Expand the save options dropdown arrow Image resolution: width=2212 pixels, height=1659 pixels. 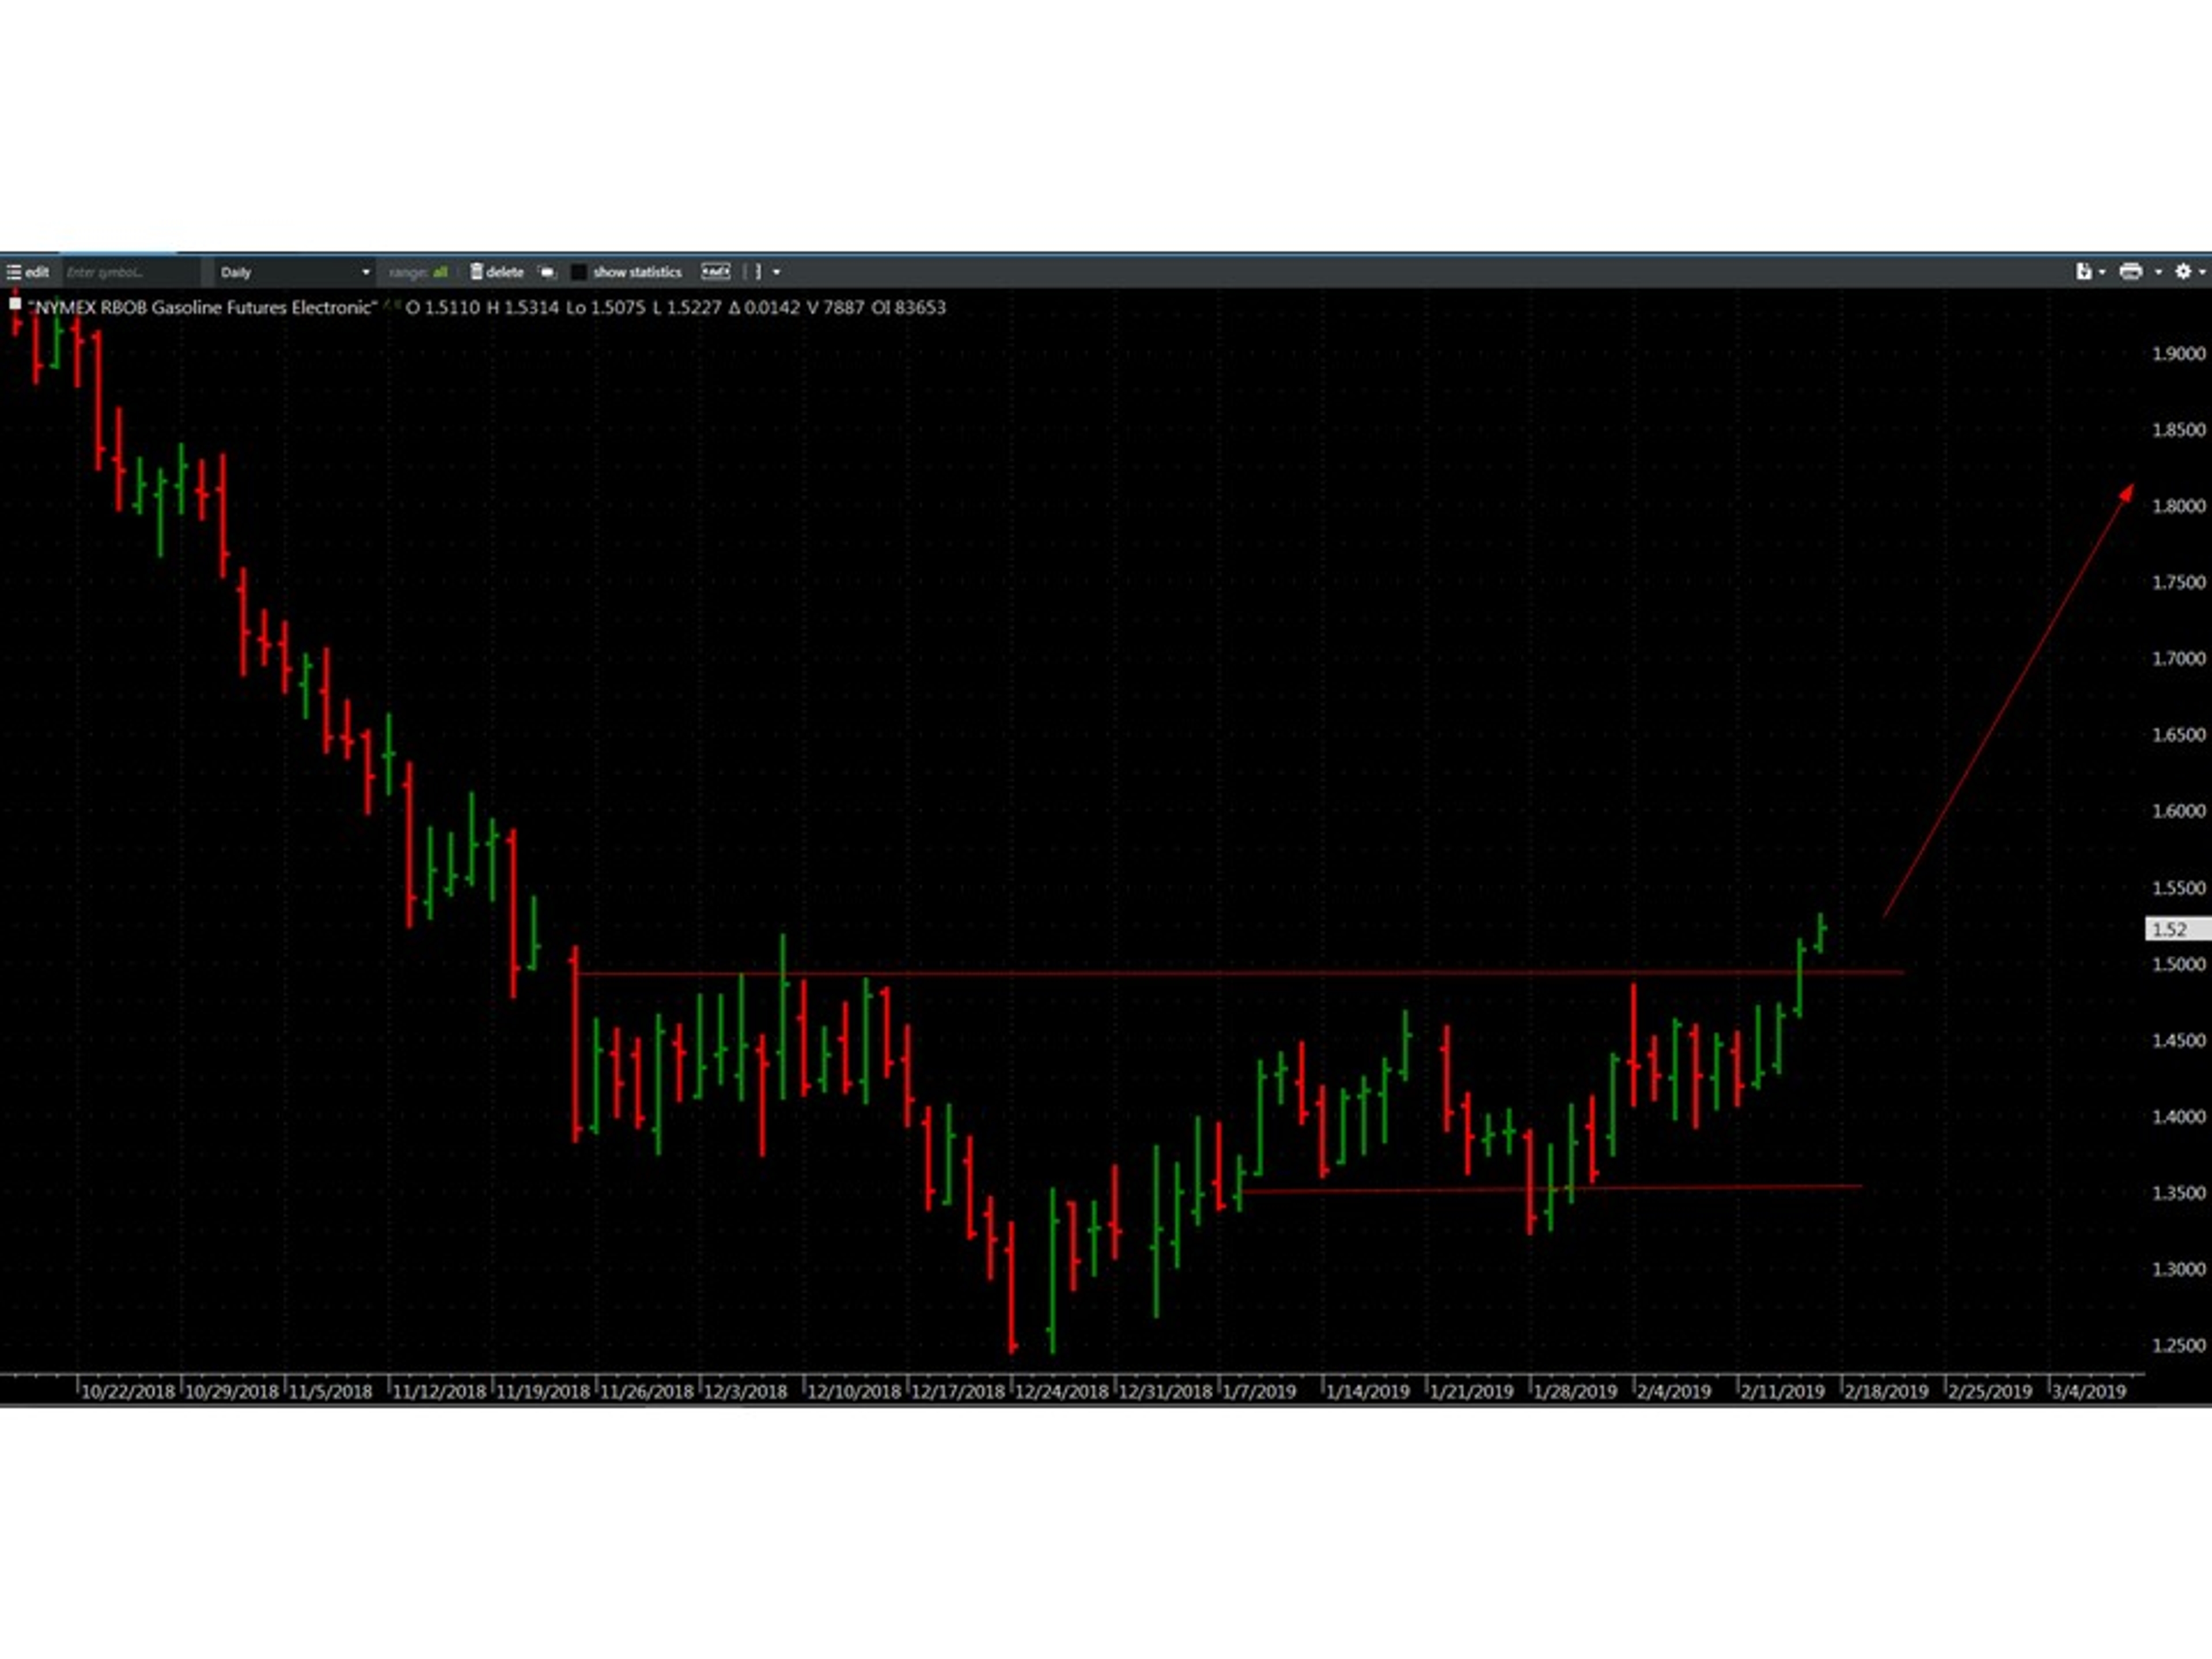2102,272
